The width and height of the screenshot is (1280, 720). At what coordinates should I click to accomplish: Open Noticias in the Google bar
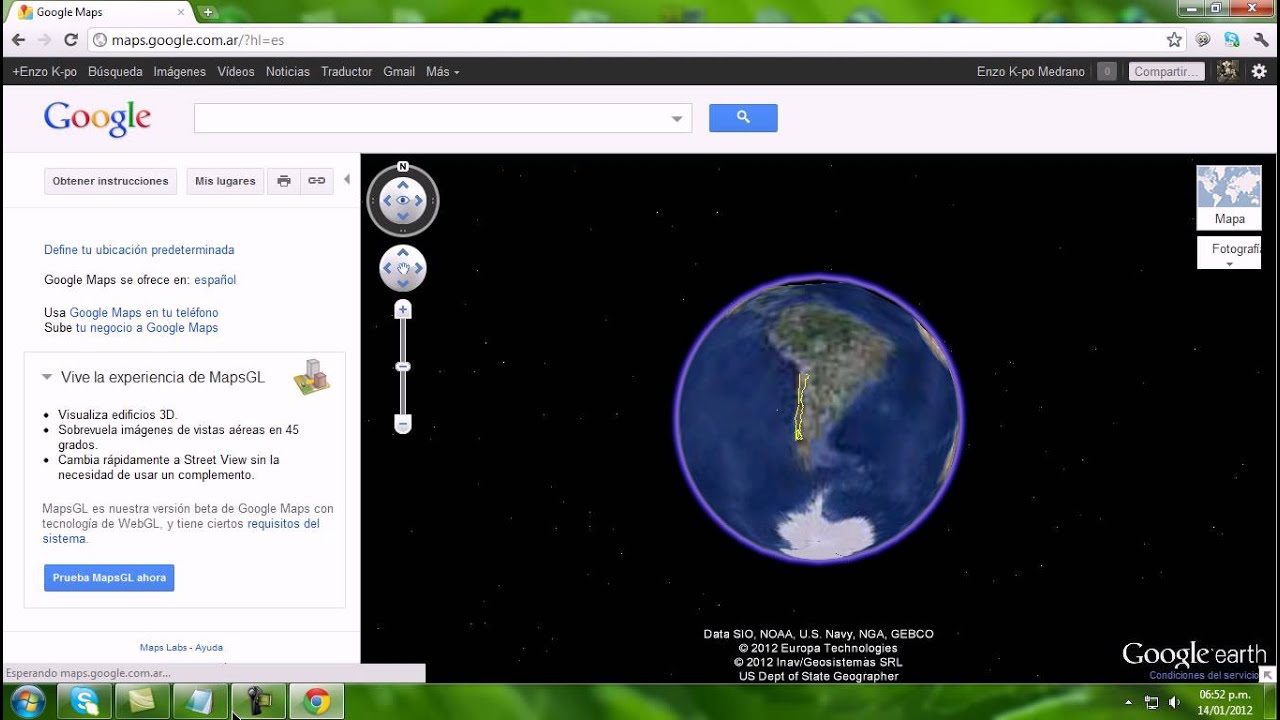(288, 71)
